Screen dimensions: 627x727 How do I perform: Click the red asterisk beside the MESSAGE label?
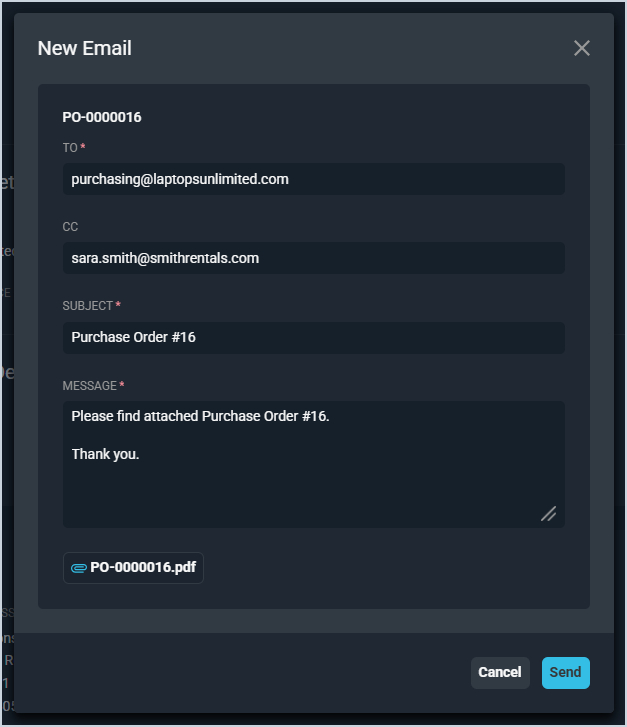[x=122, y=386]
